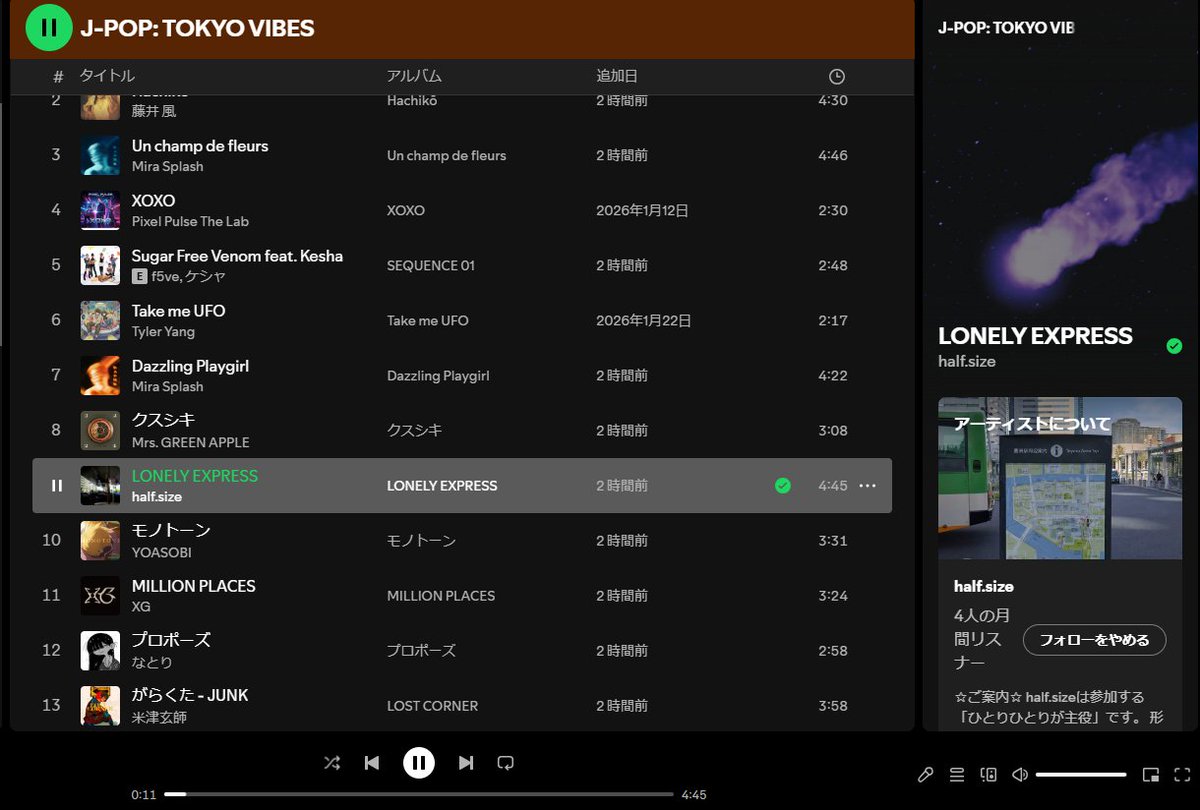Toggle saved checkmark in LONELY EXPRESS row
This screenshot has height=810, width=1200.
click(x=783, y=486)
